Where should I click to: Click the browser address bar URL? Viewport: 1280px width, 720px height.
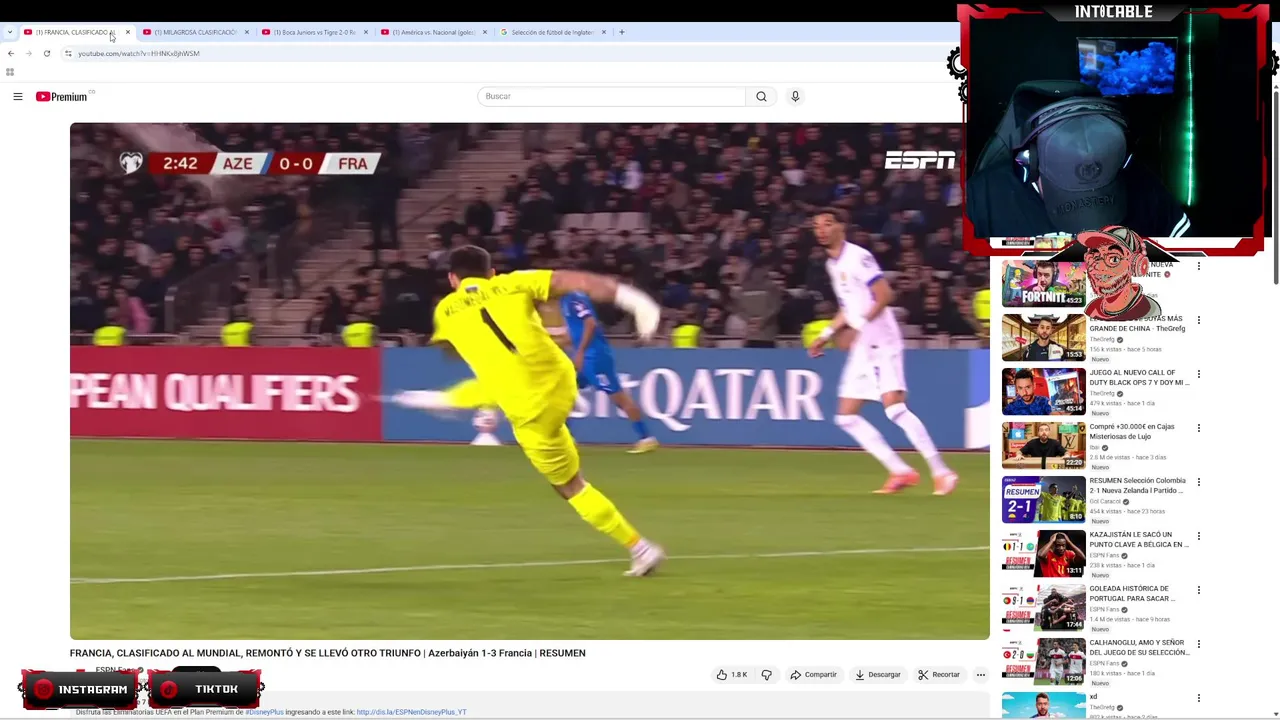[x=139, y=53]
